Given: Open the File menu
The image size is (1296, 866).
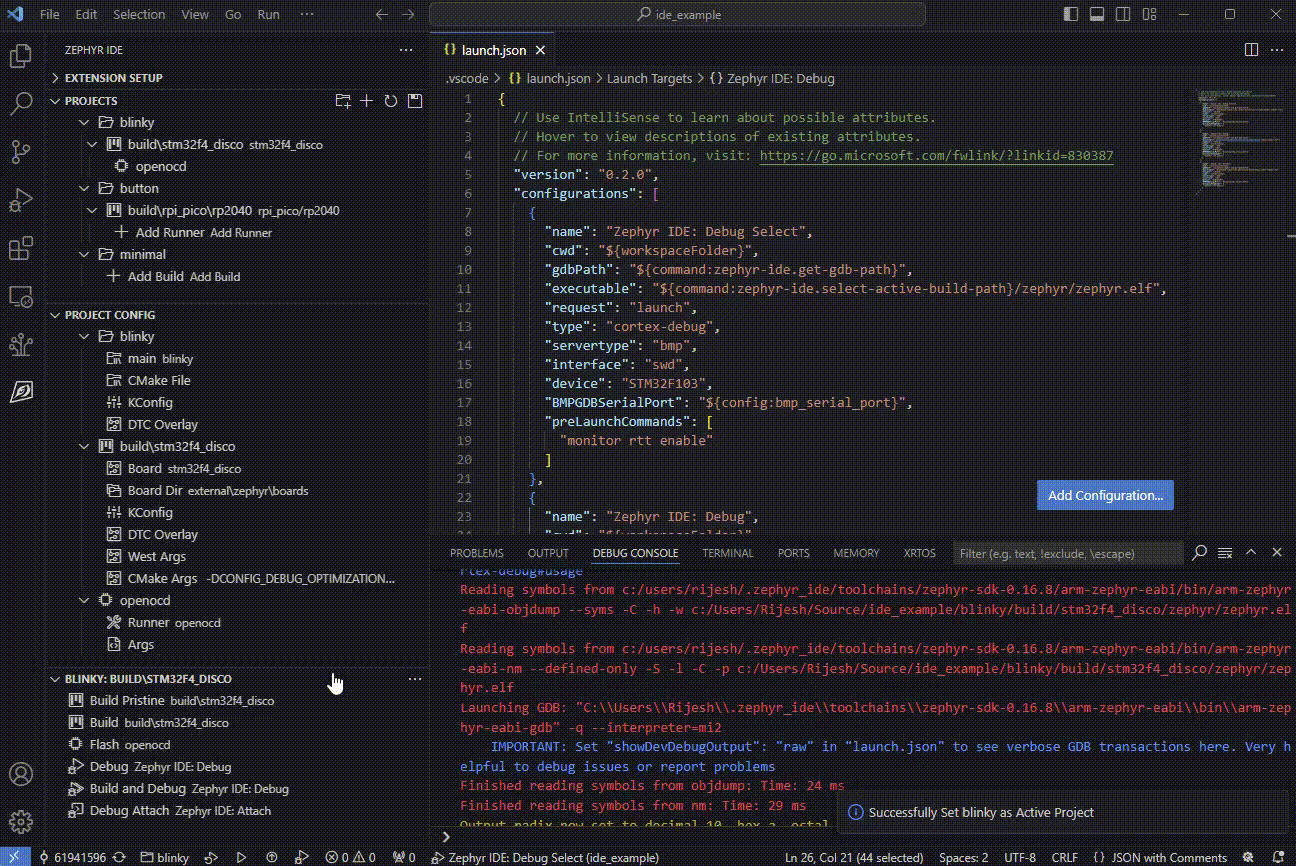Looking at the screenshot, I should pyautogui.click(x=49, y=15).
